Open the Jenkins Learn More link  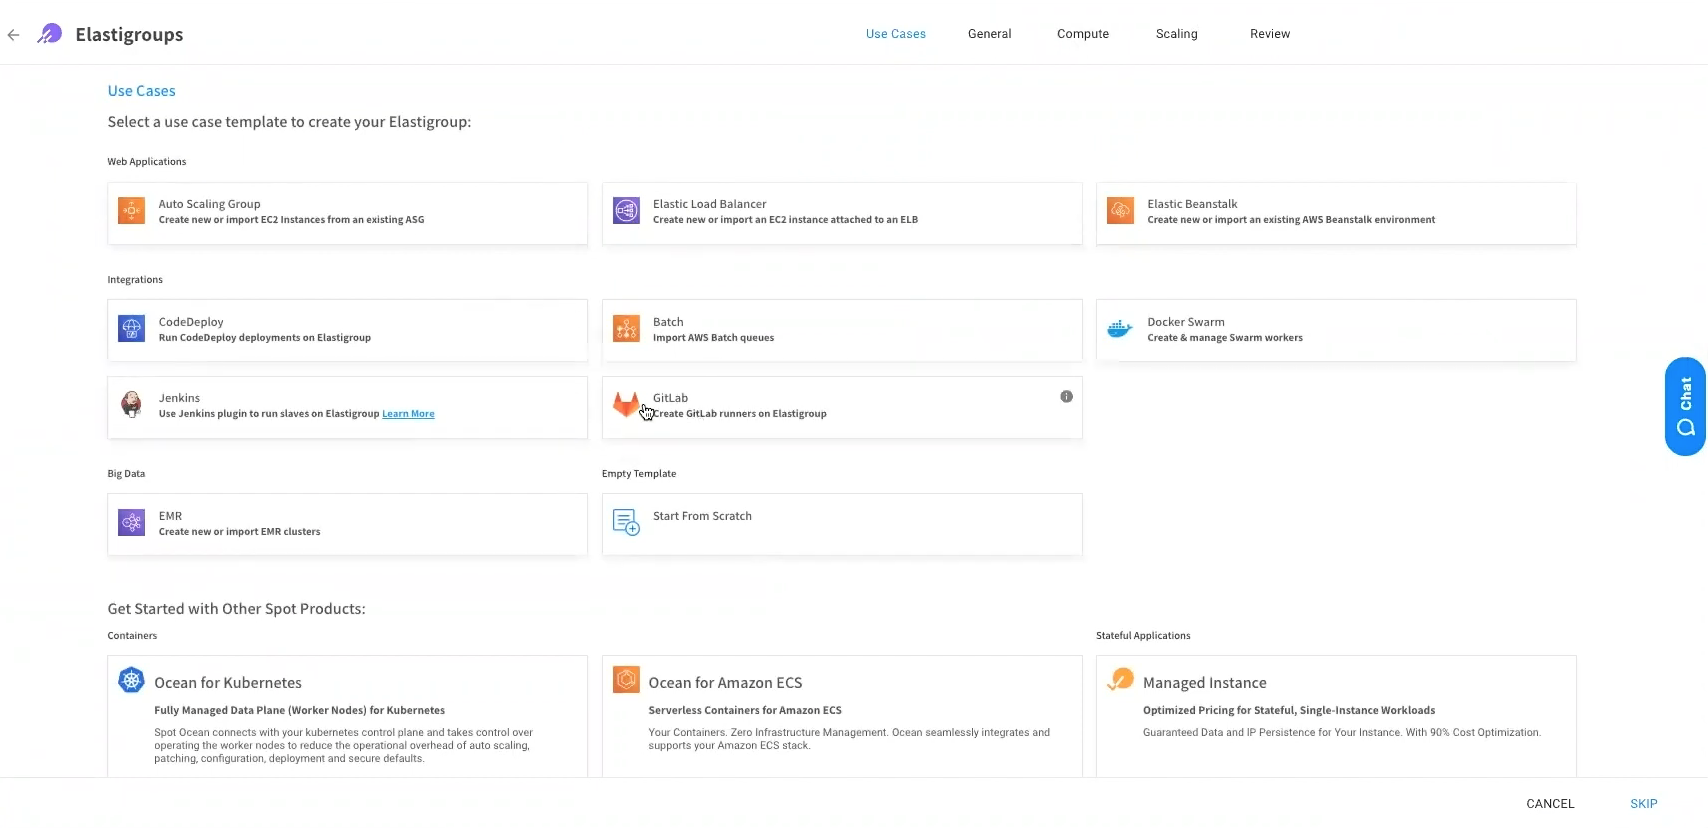pyautogui.click(x=408, y=414)
